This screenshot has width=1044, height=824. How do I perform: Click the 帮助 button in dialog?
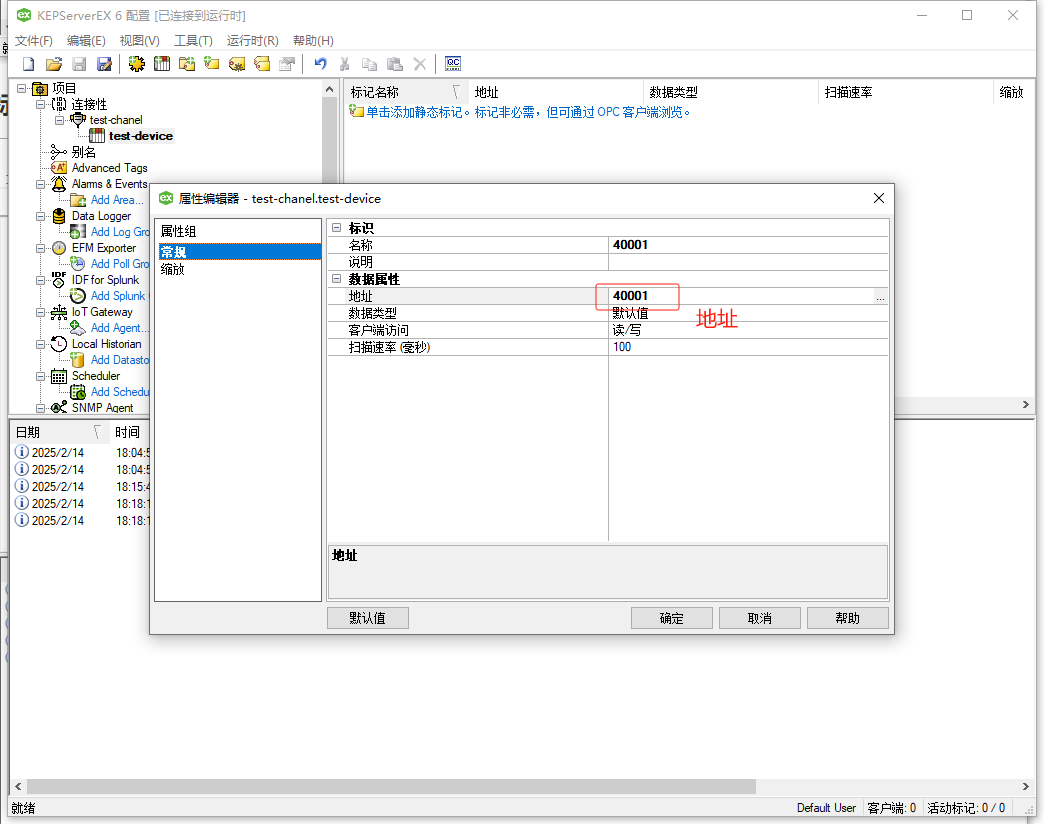tap(848, 618)
